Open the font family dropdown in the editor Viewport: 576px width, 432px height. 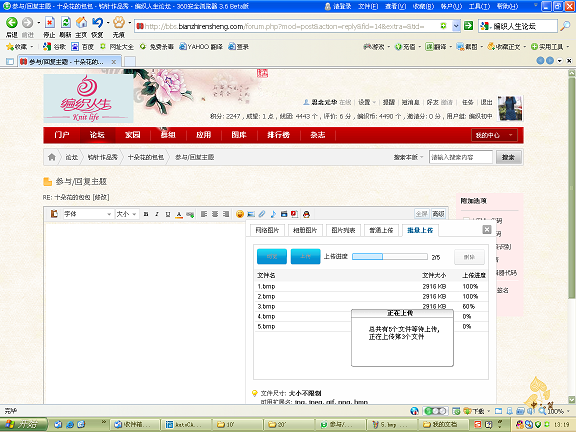(87, 214)
